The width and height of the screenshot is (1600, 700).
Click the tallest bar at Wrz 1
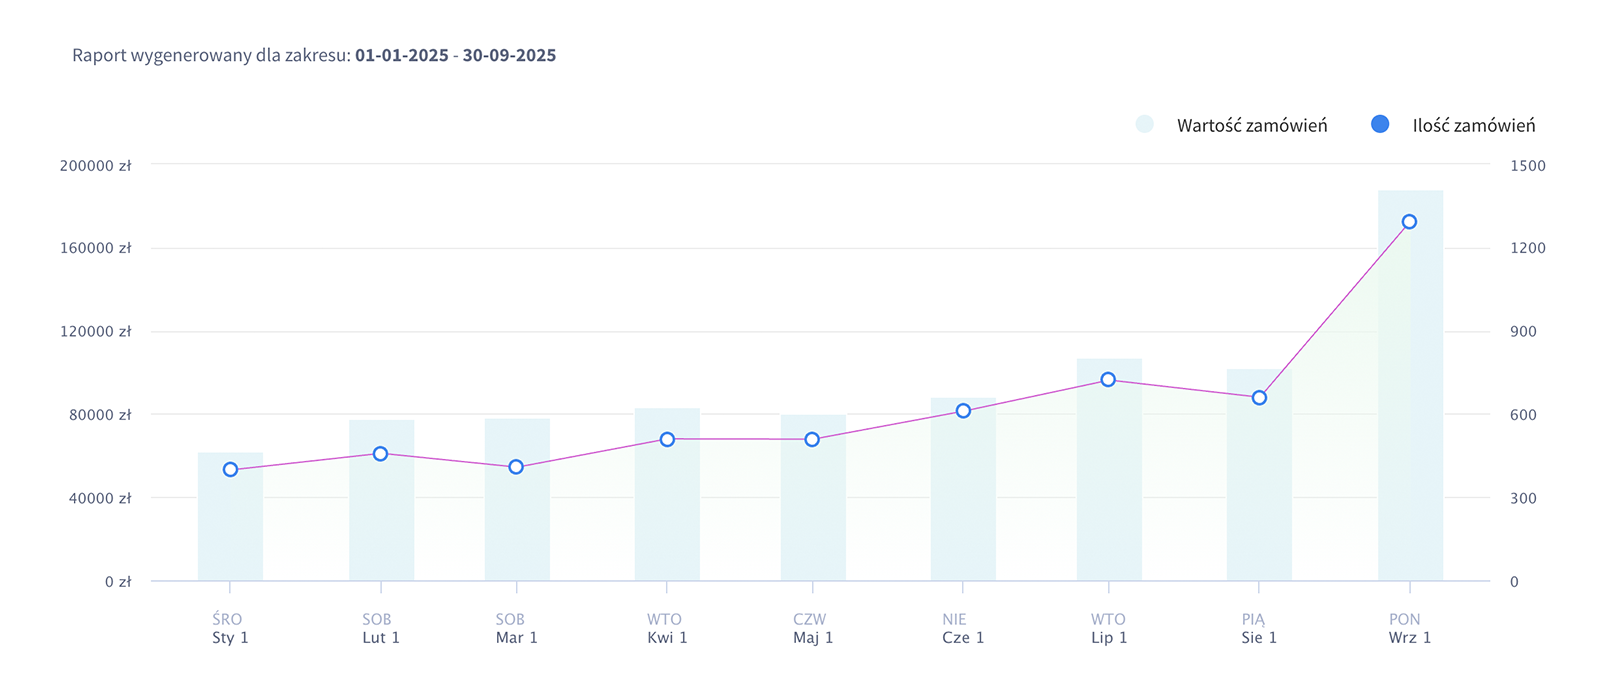[x=1409, y=400]
